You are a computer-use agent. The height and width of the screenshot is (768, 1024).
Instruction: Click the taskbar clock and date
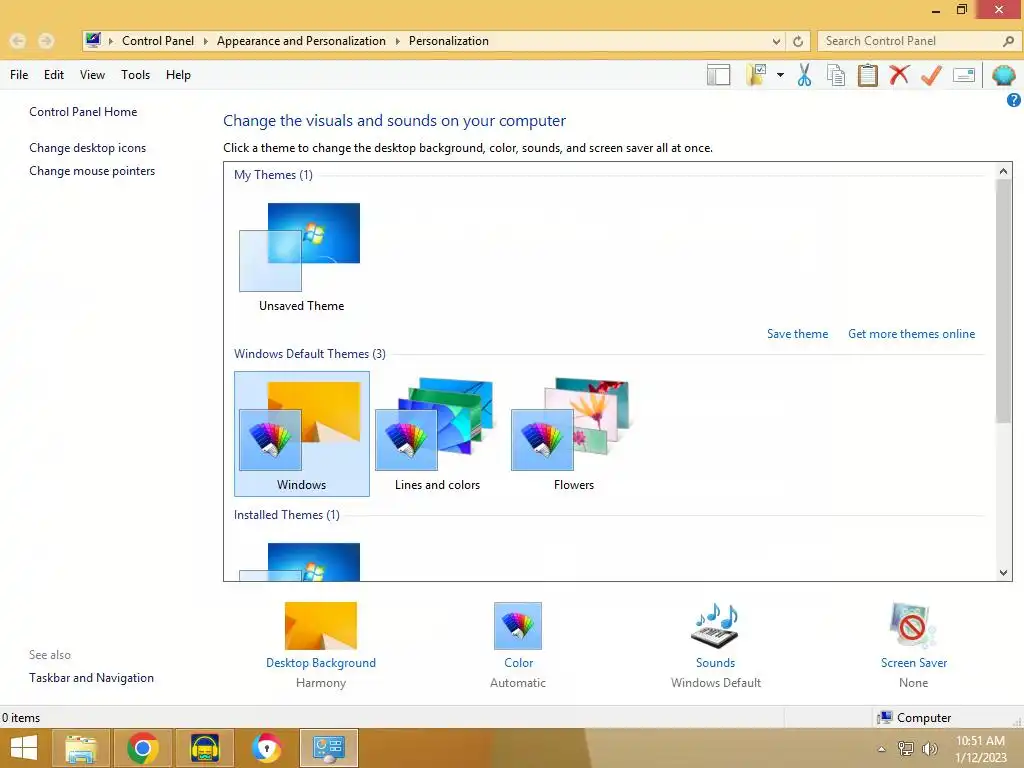coord(980,749)
